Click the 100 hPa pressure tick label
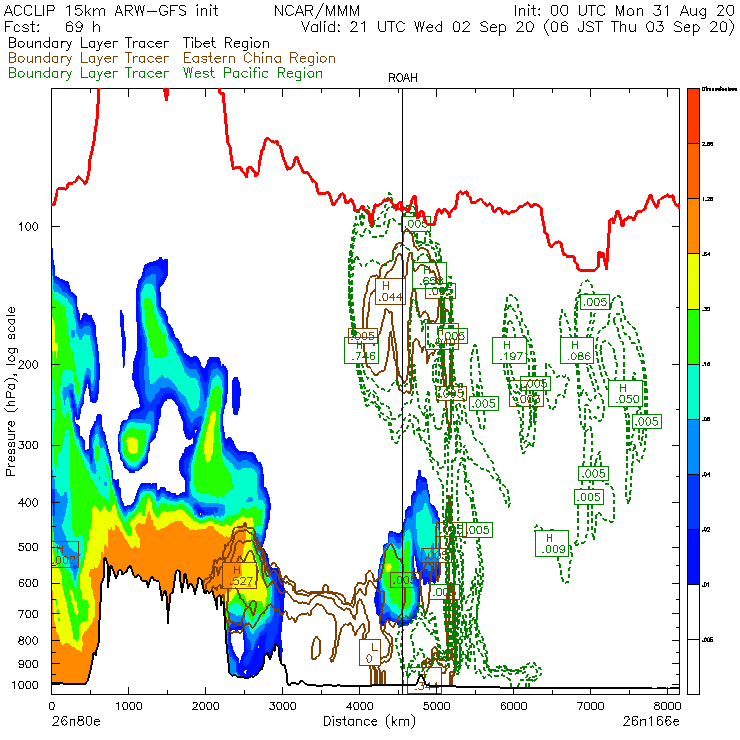740x740 pixels. (28, 227)
